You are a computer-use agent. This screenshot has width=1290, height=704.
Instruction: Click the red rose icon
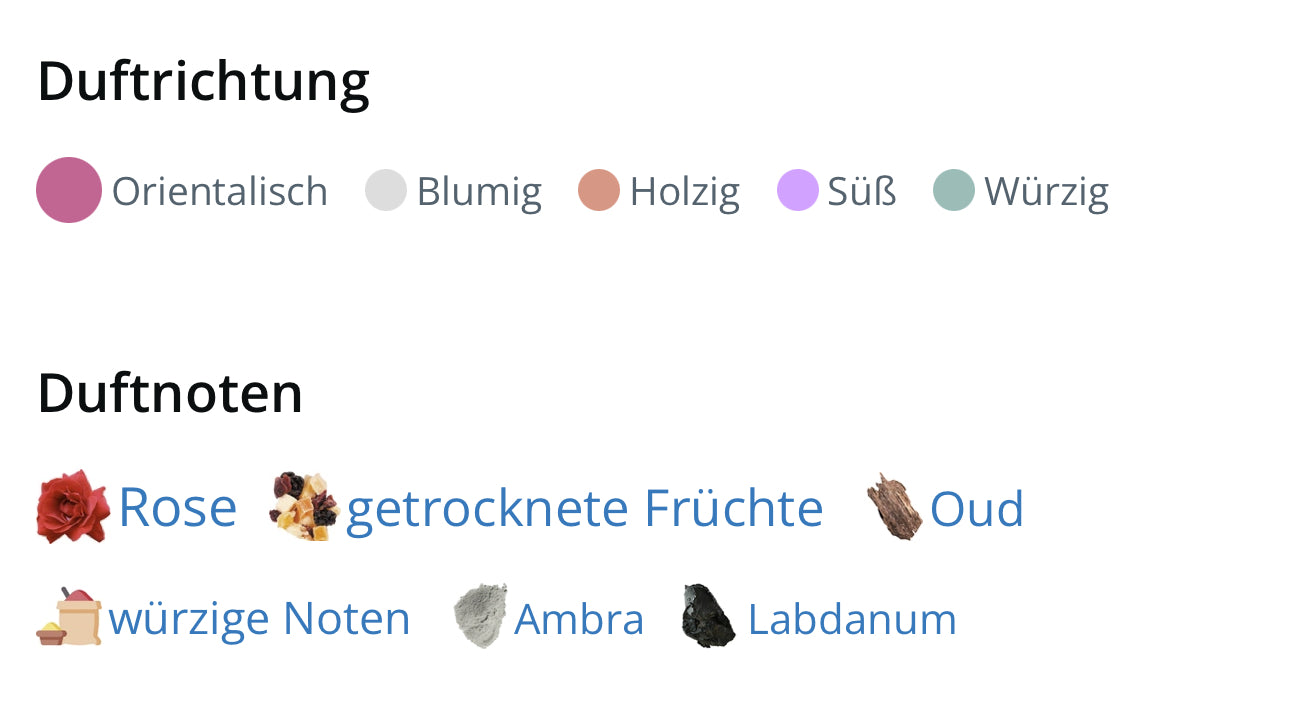coord(72,507)
